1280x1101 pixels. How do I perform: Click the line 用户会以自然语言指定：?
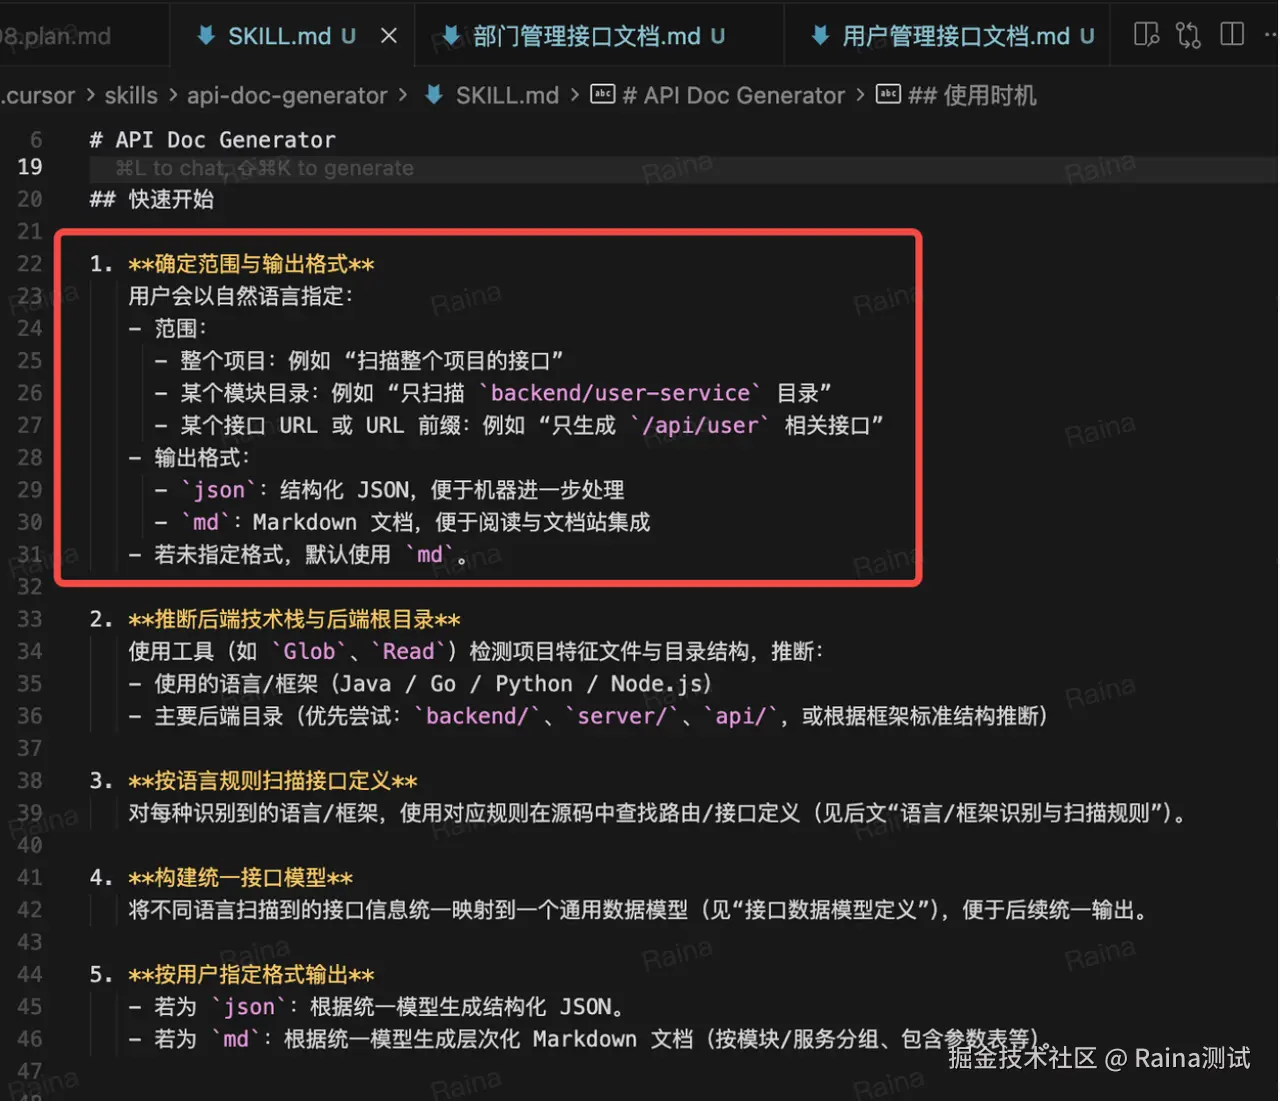(240, 296)
